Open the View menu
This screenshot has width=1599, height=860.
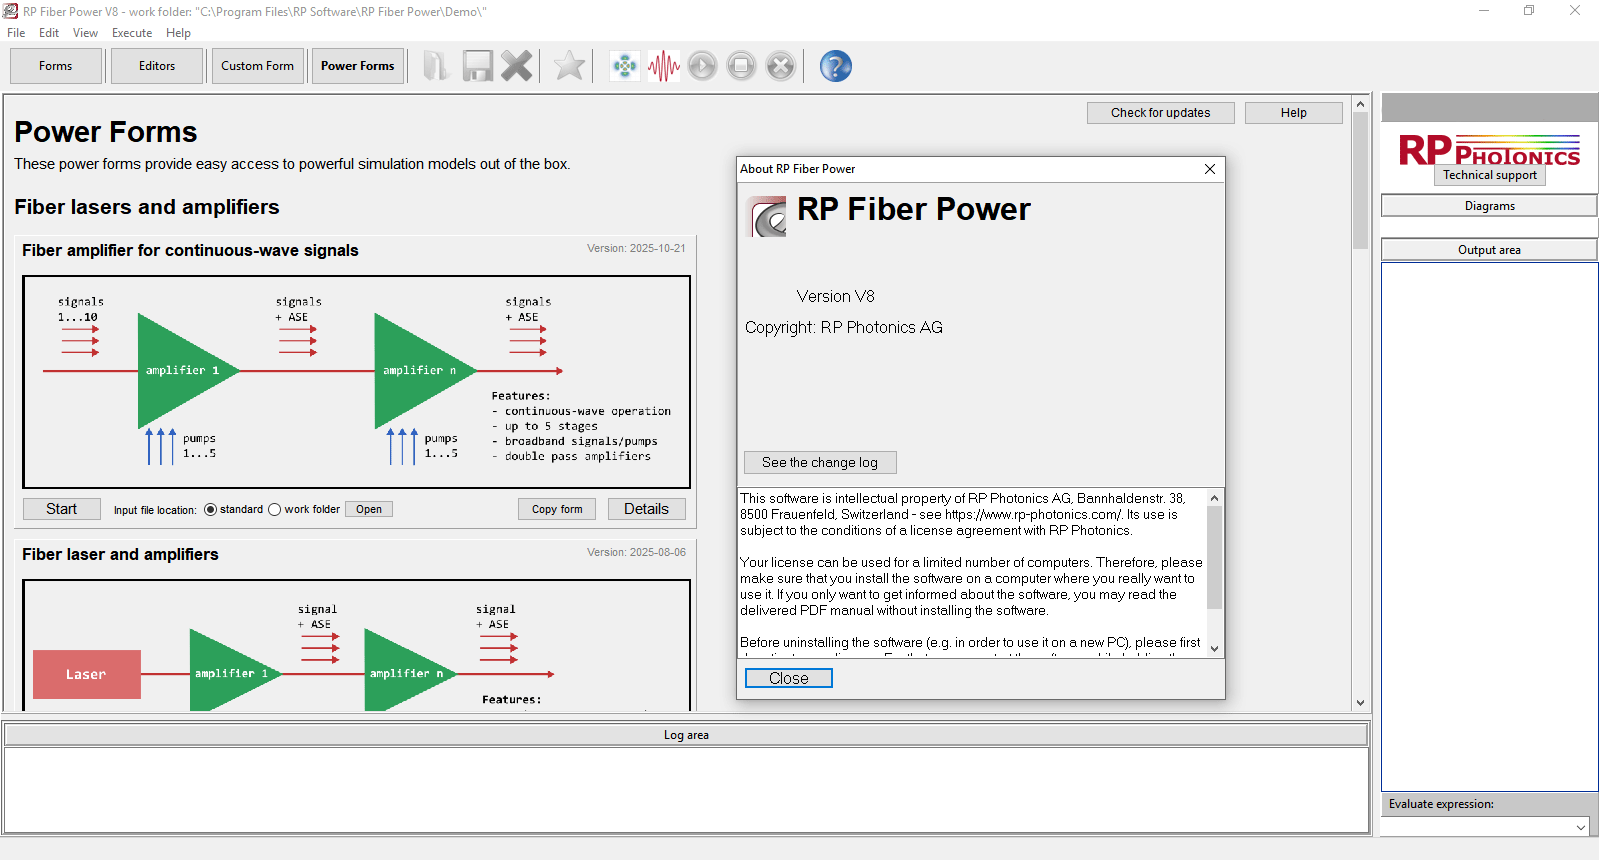click(85, 33)
